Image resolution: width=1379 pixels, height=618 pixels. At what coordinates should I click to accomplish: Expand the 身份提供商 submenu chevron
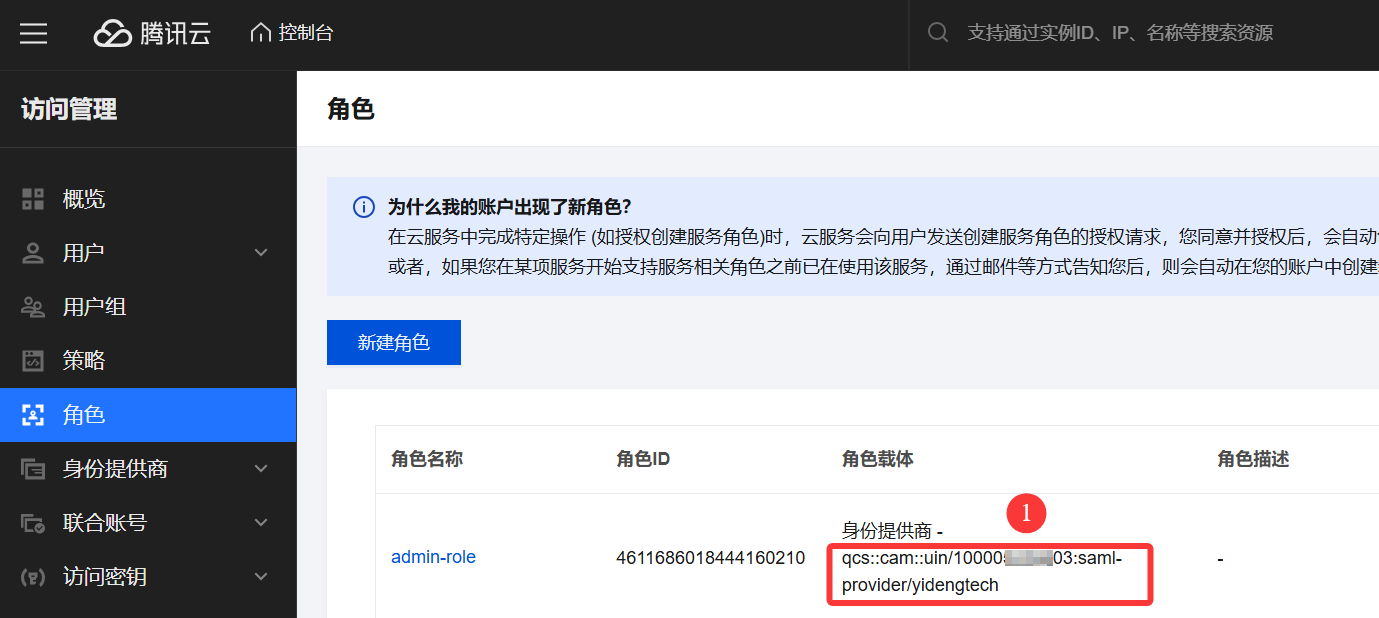point(261,469)
